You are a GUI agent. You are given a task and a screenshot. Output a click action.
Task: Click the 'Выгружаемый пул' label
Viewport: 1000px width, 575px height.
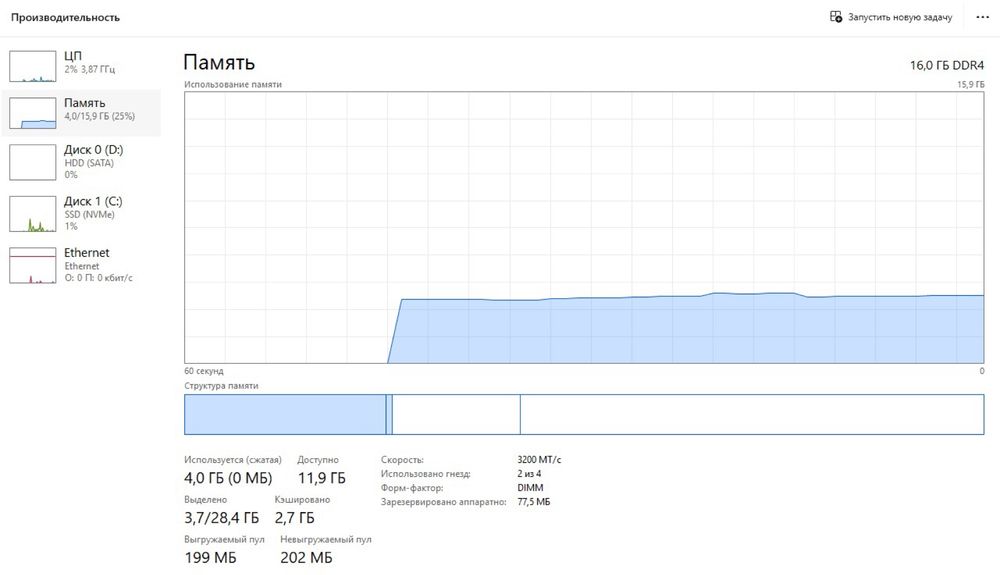click(224, 539)
